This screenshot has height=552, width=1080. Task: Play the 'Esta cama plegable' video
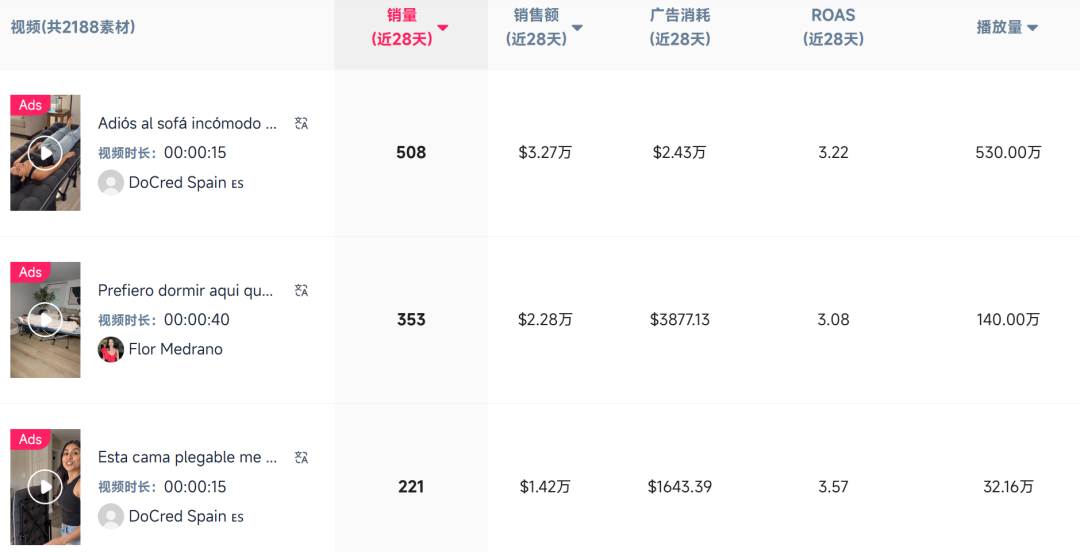45,487
